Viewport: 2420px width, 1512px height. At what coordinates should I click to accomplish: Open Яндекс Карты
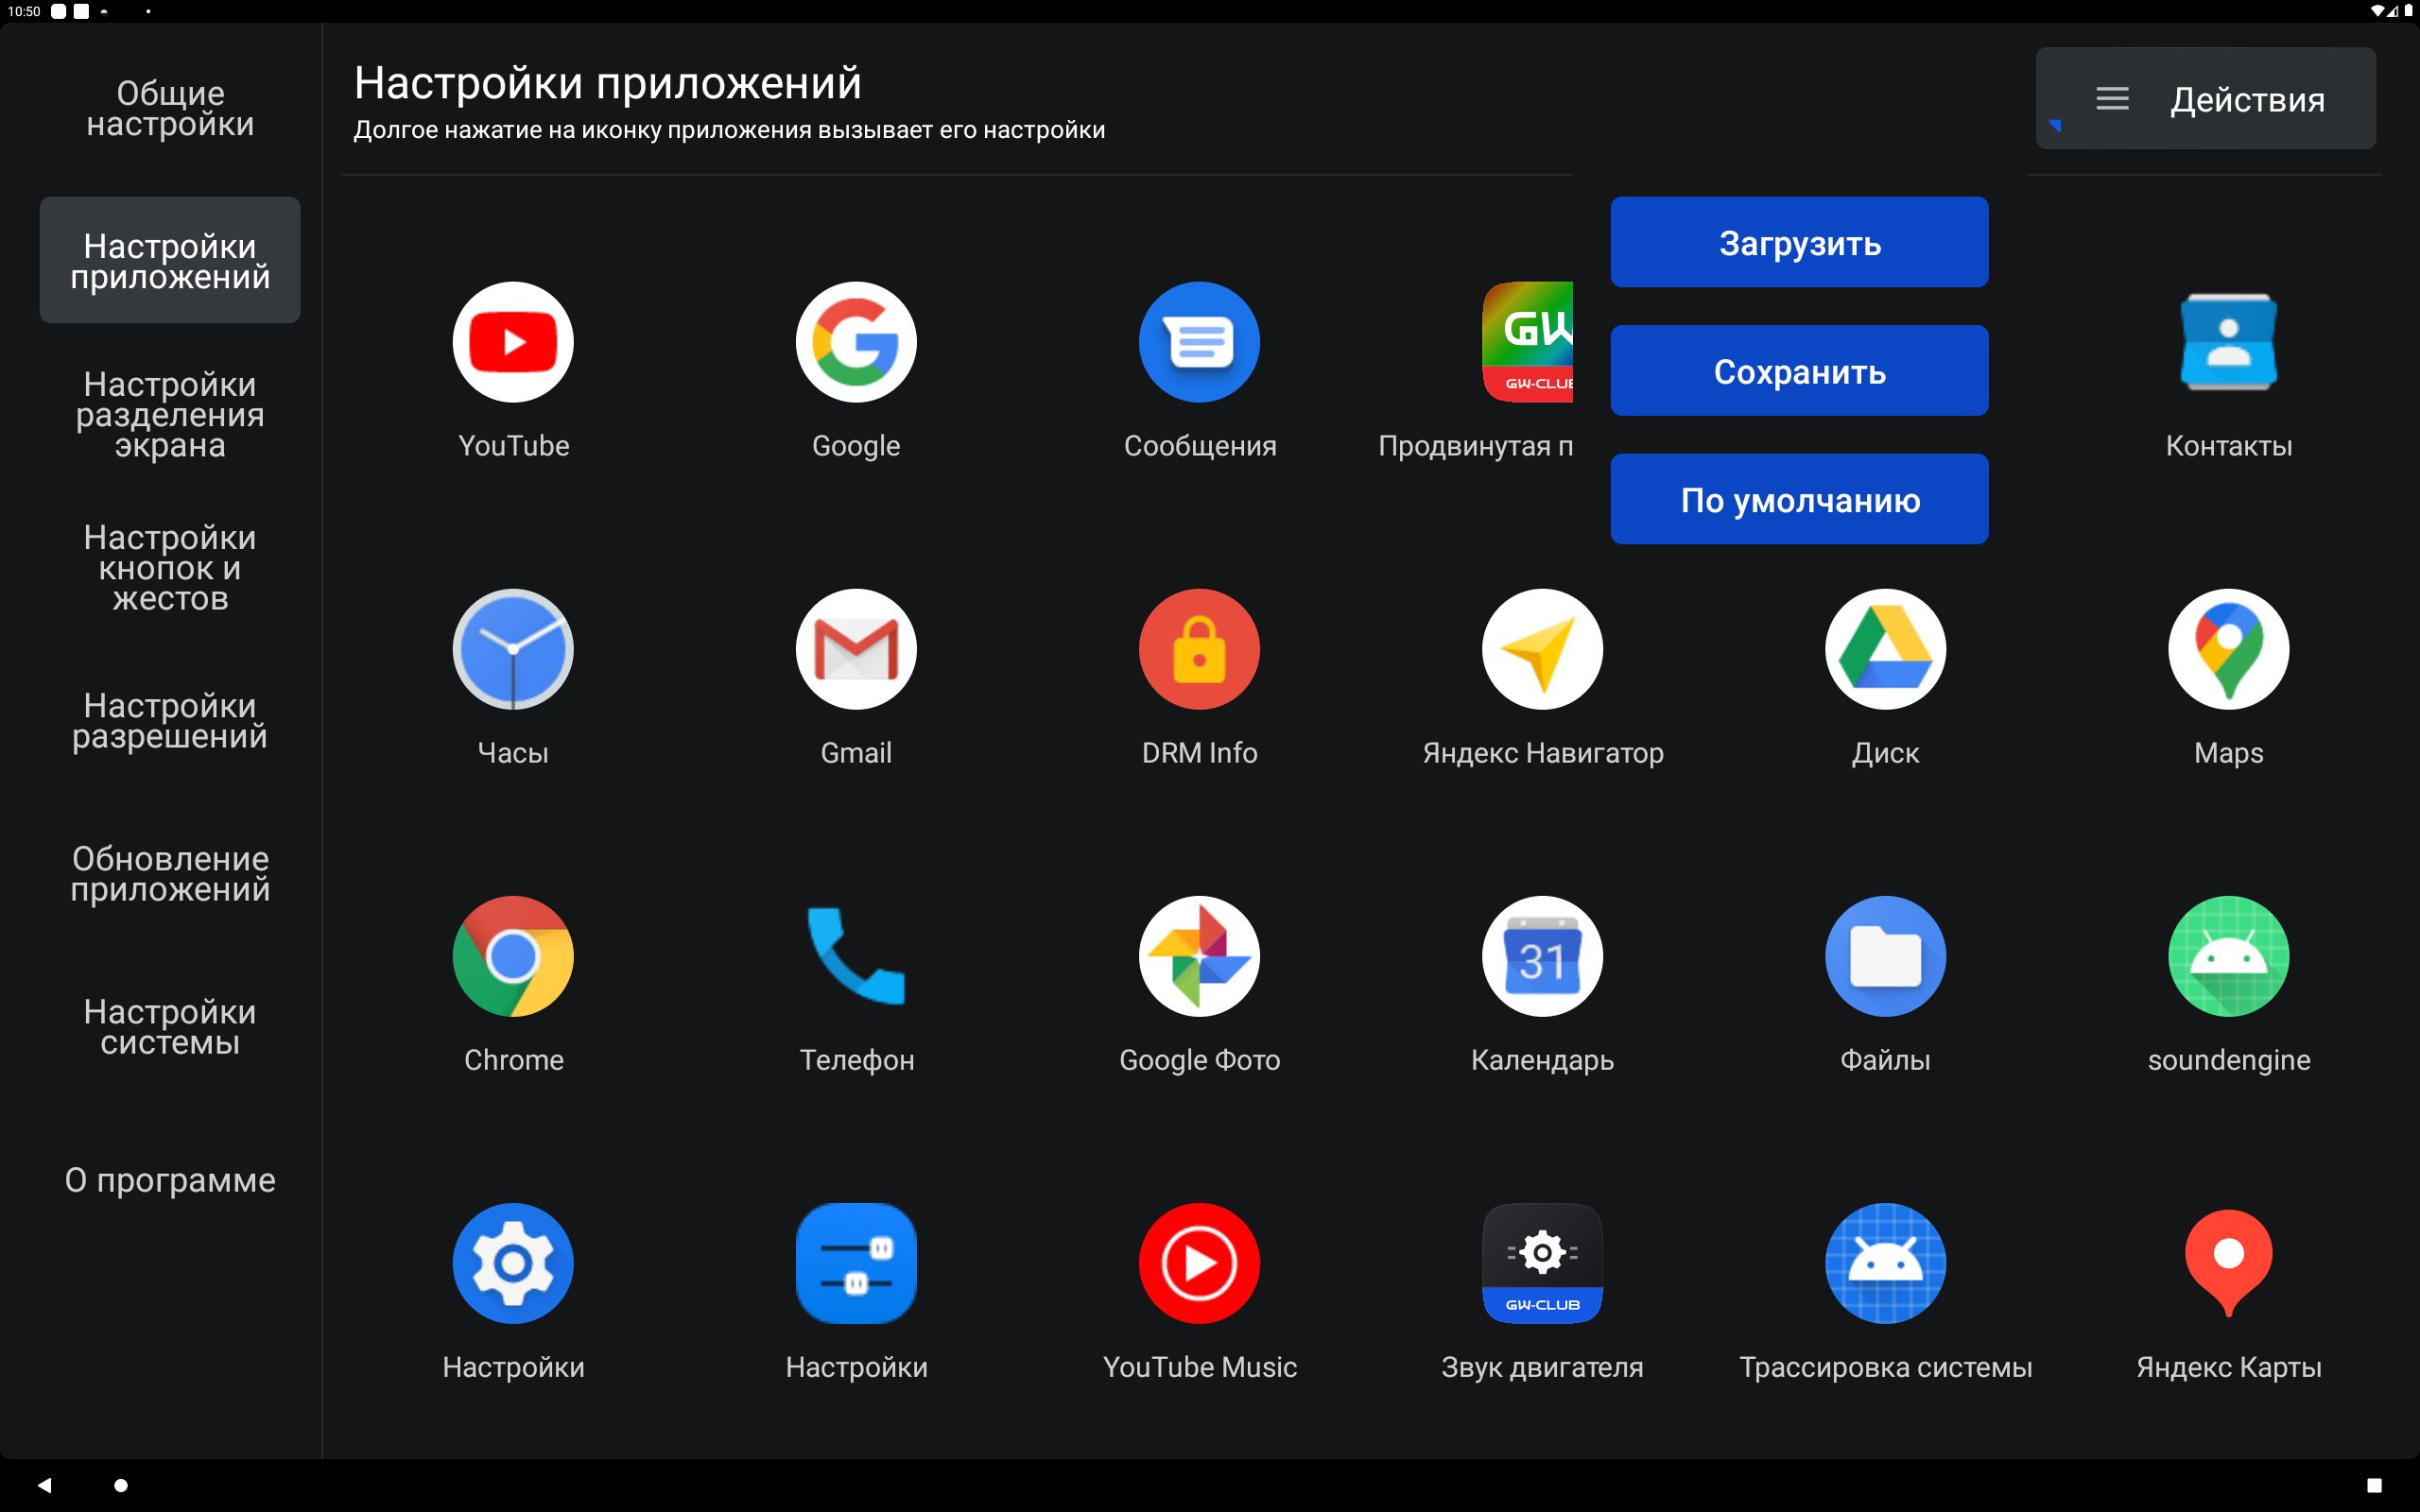pyautogui.click(x=2228, y=1263)
